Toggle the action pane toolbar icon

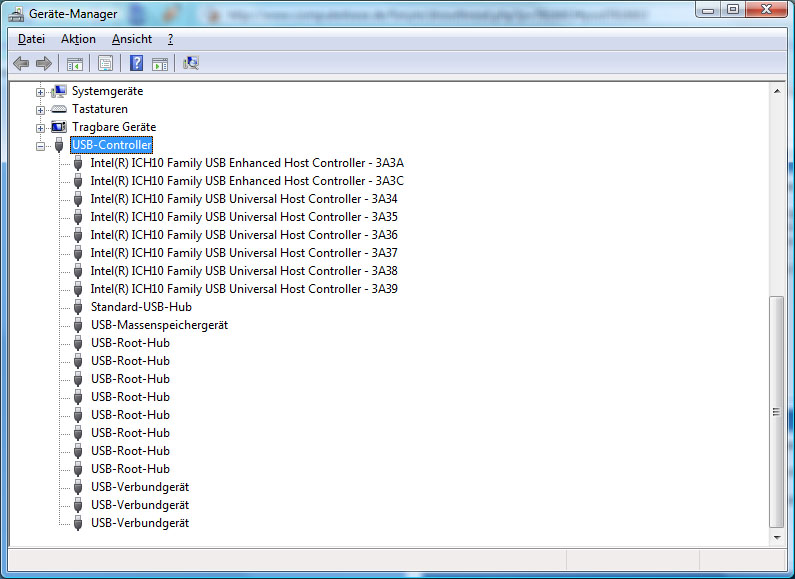coord(160,64)
